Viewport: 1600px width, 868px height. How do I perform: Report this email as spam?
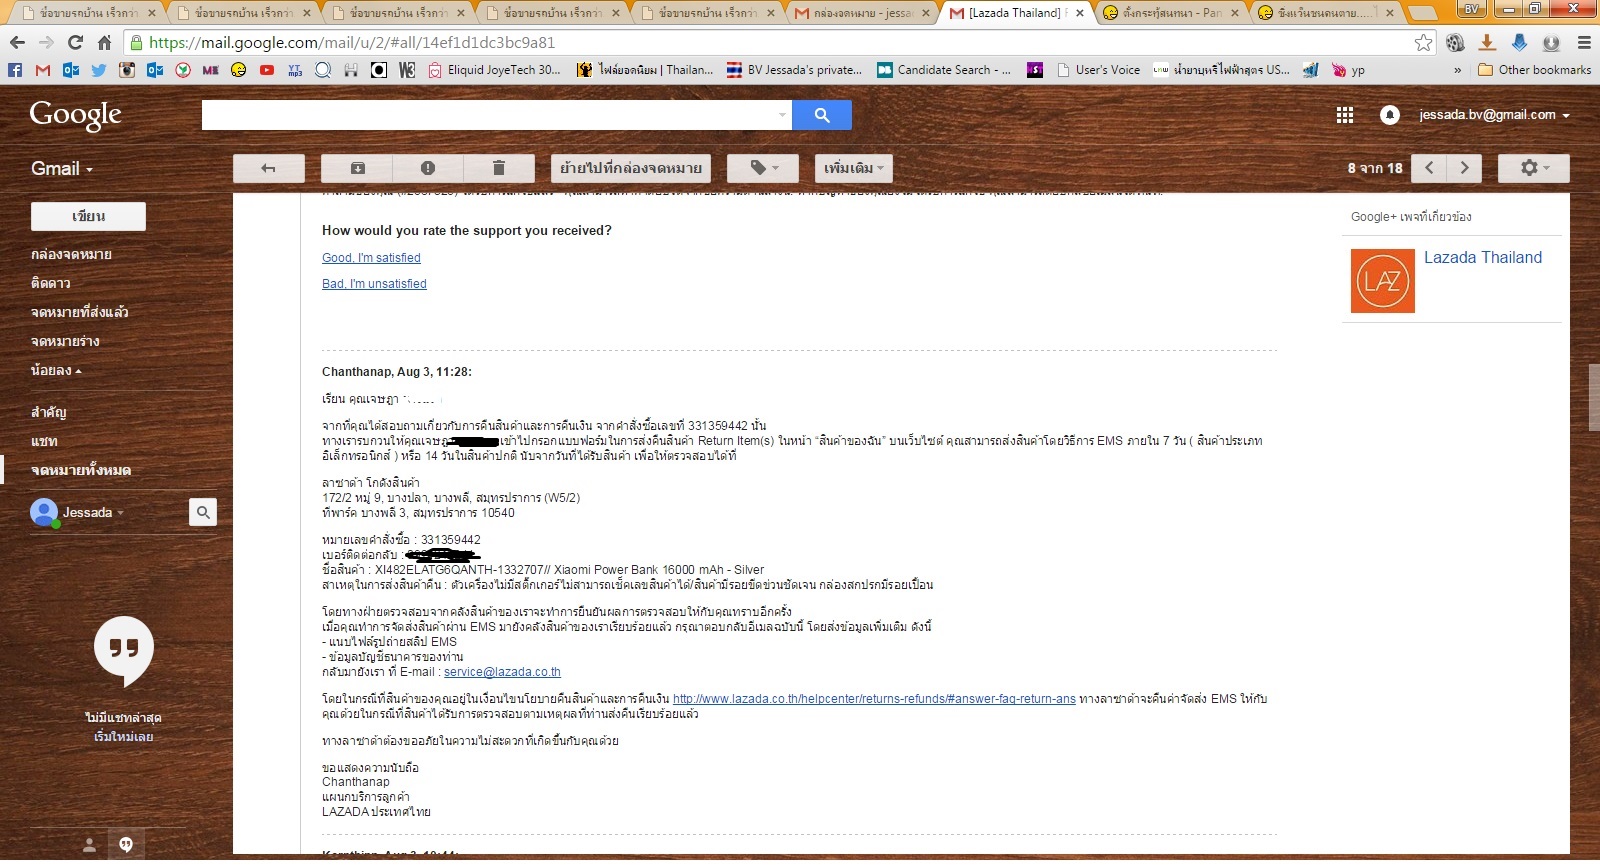[428, 168]
